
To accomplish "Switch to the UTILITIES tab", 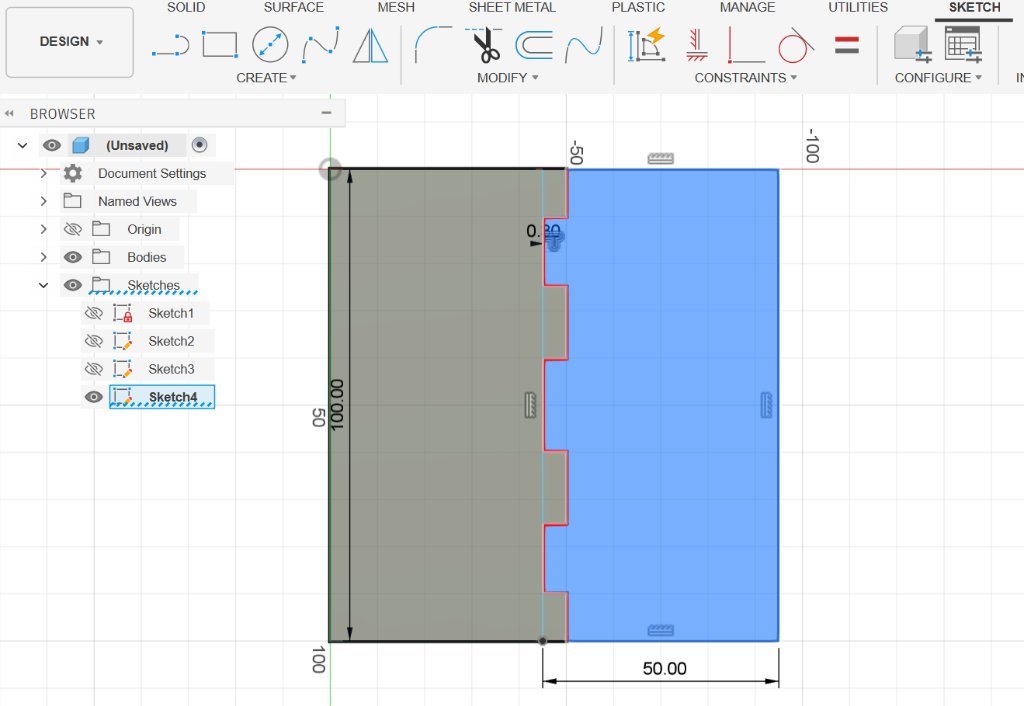I will (x=858, y=7).
